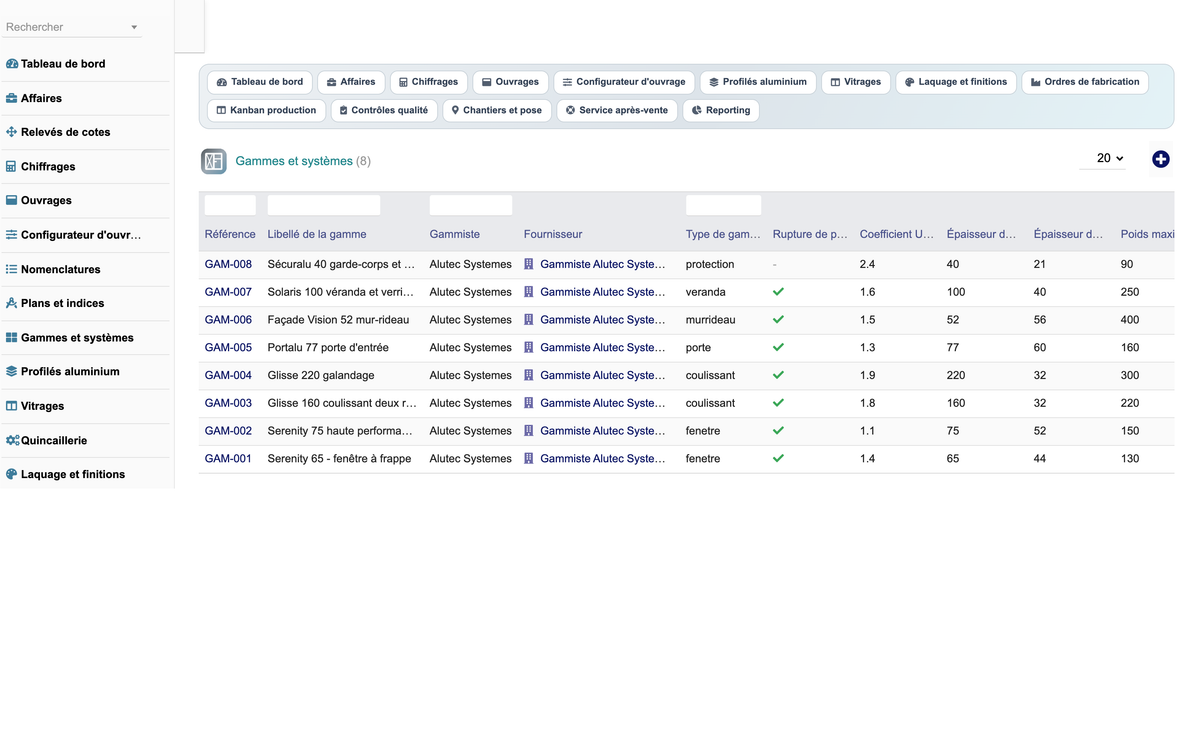Image resolution: width=1200 pixels, height=743 pixels.
Task: Click the Libellé de la gamme filter field
Action: [324, 205]
